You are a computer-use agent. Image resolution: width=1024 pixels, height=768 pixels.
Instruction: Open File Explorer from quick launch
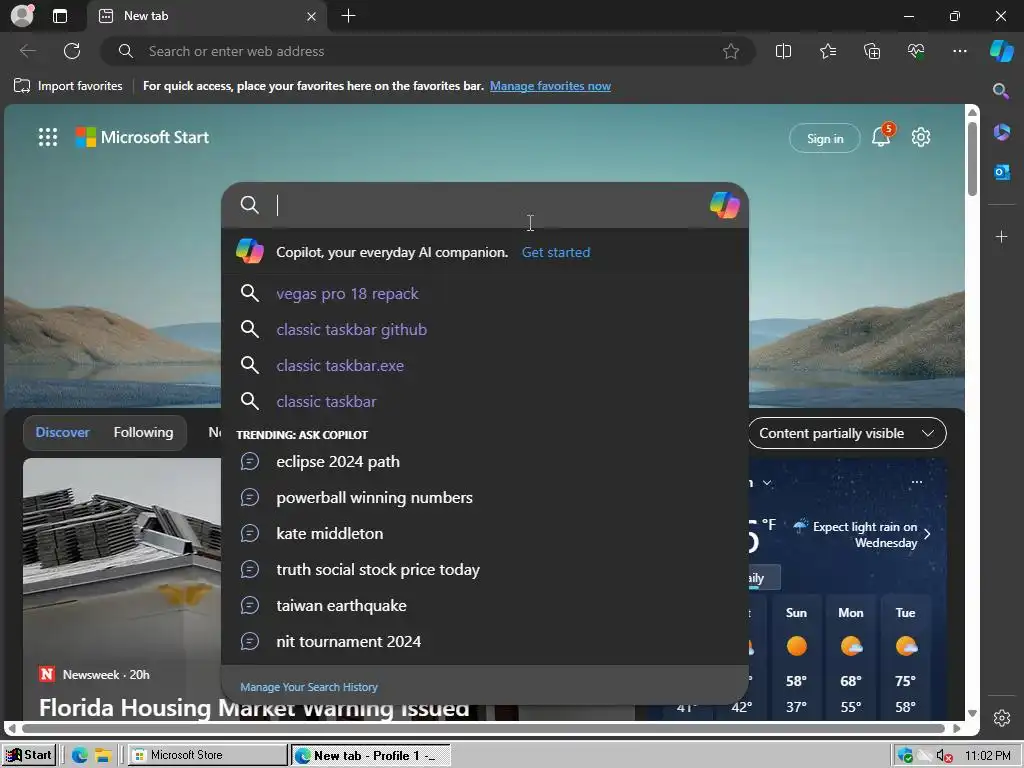pyautogui.click(x=103, y=755)
